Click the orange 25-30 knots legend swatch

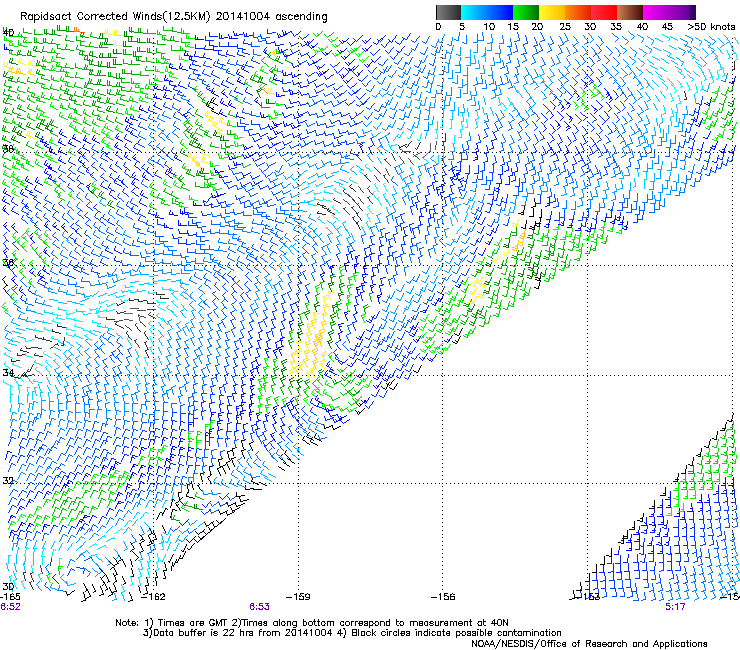tap(578, 12)
